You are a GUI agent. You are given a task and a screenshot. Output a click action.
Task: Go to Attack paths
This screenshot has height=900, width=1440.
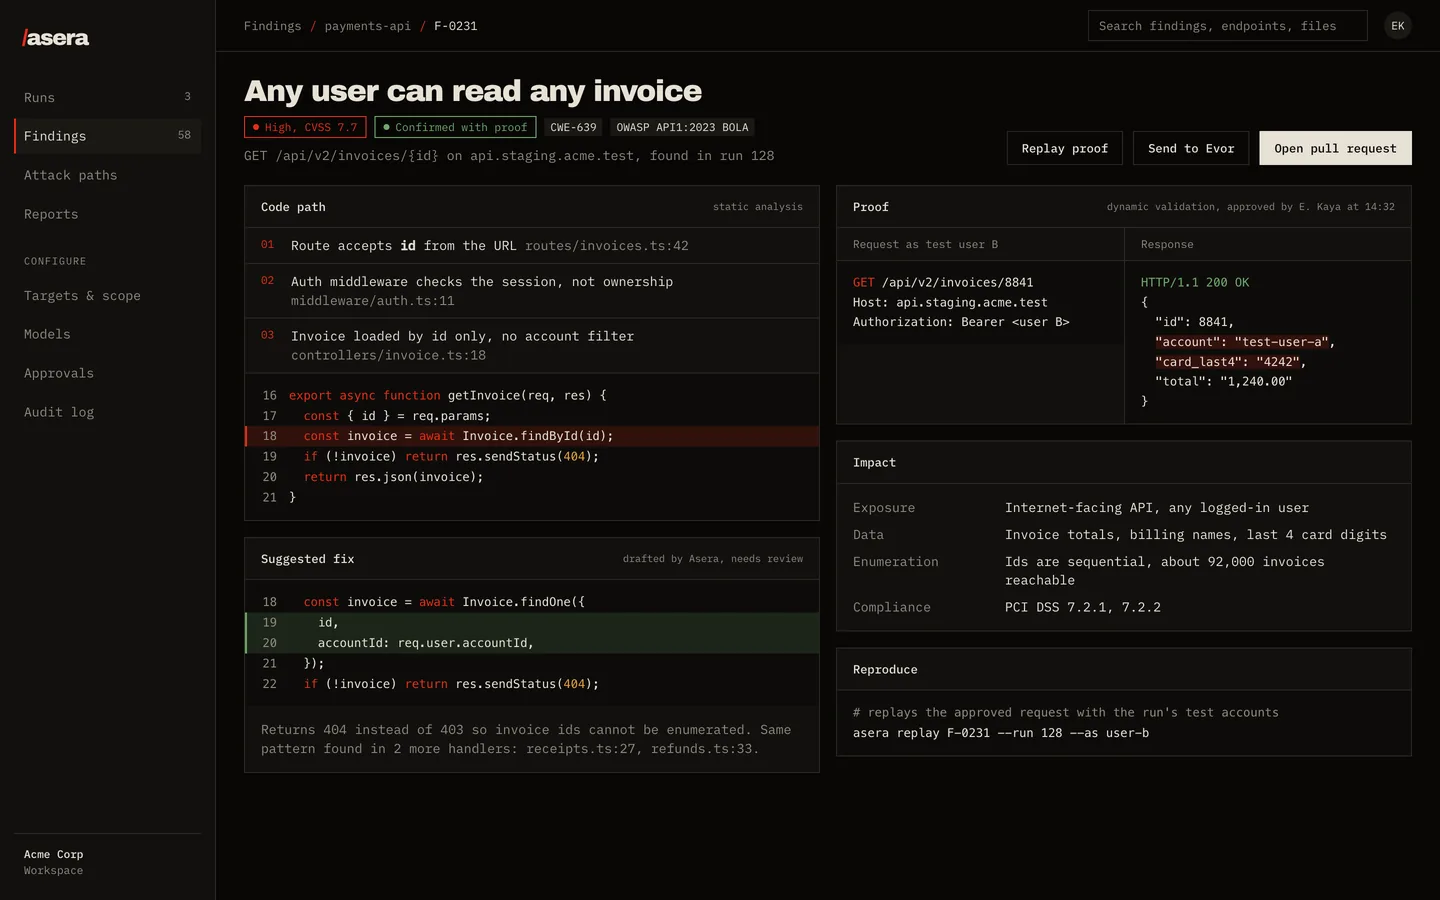click(x=107, y=175)
